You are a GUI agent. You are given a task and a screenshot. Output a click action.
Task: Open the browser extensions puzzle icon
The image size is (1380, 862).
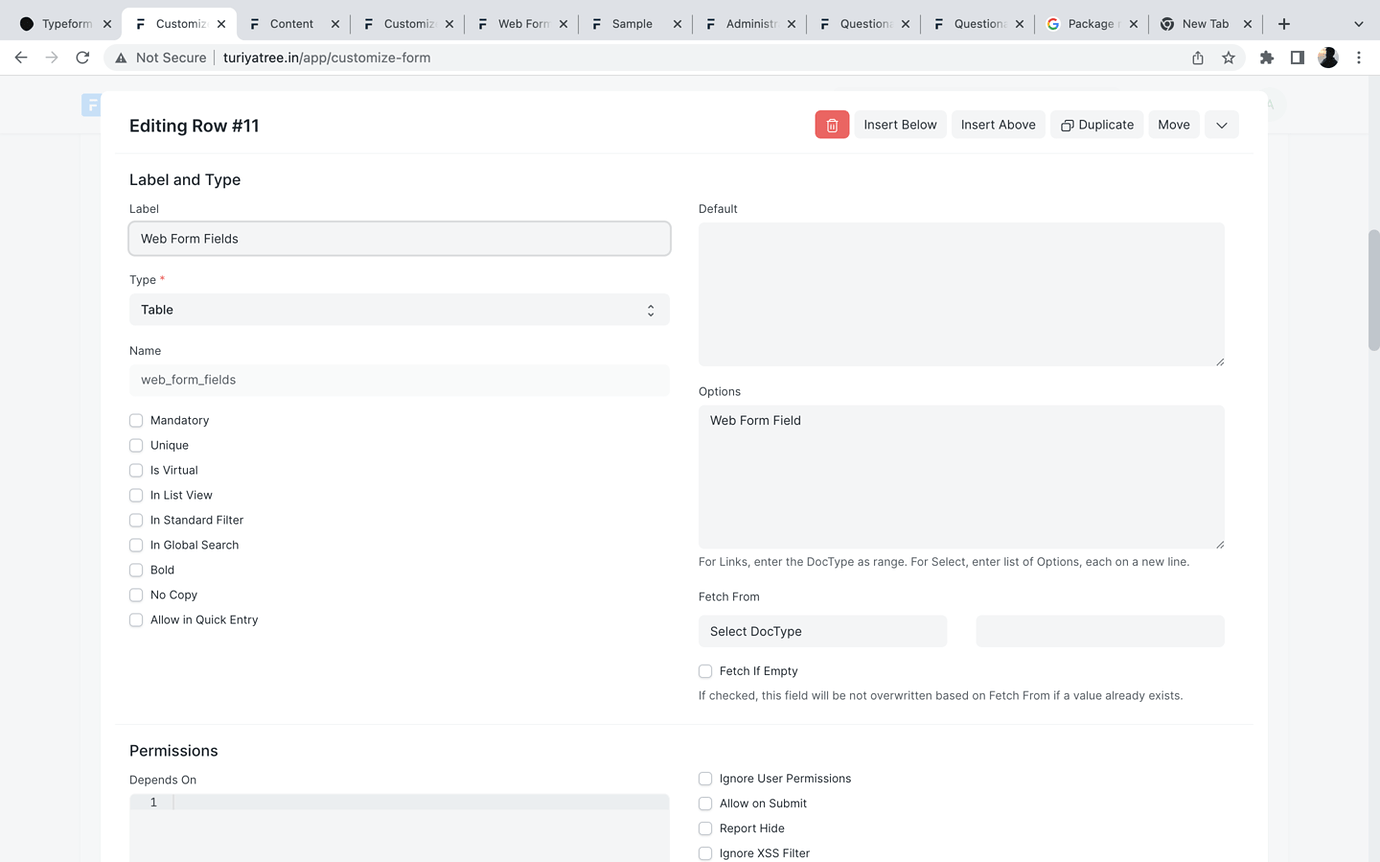(1266, 57)
